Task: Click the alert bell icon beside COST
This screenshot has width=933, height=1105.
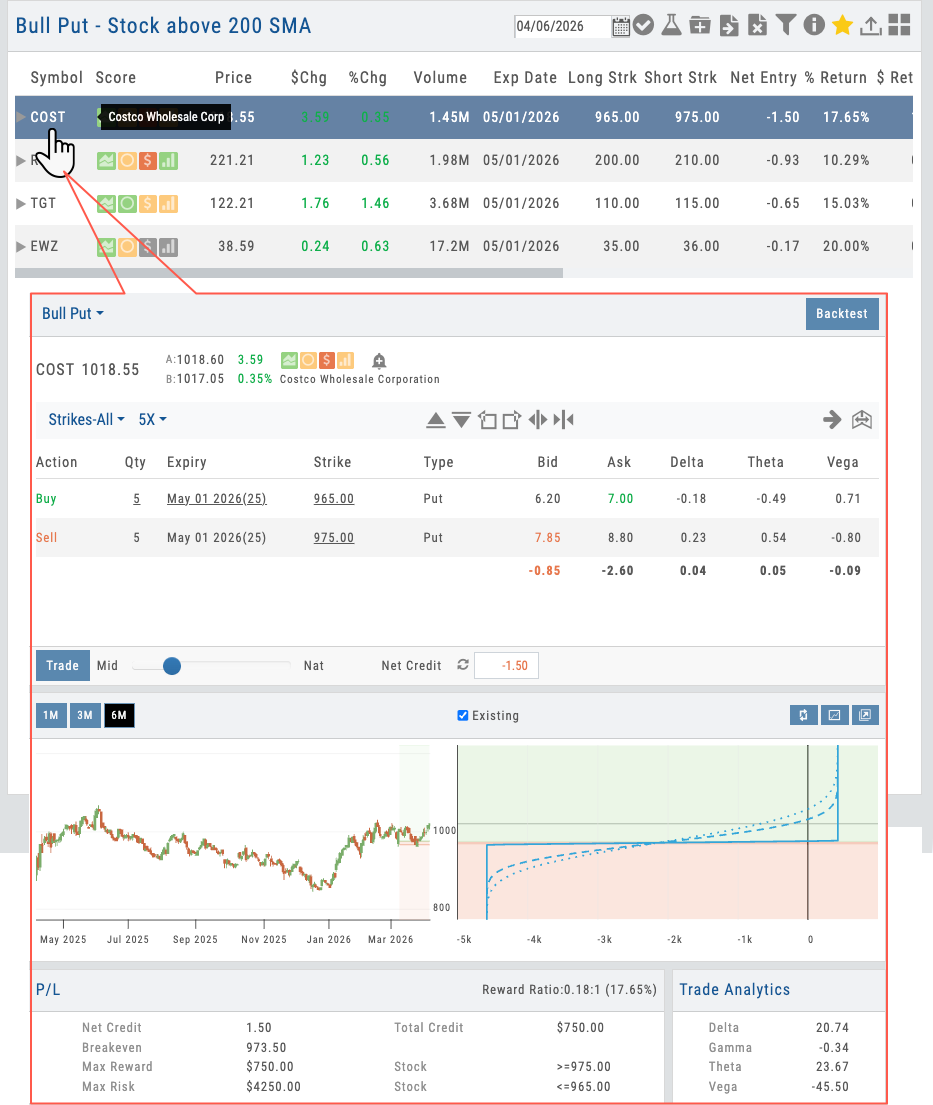Action: [x=379, y=361]
